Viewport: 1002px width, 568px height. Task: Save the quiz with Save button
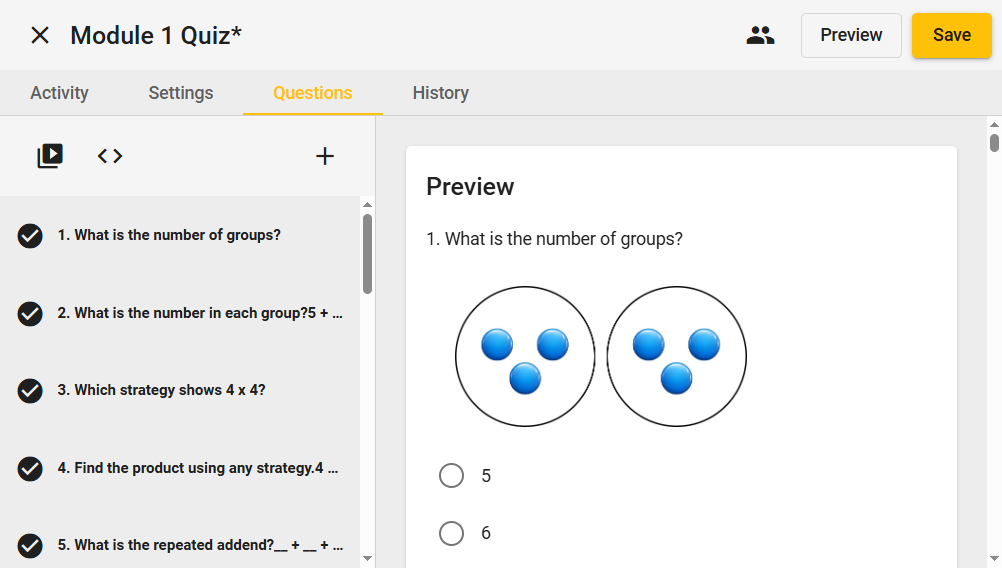[x=951, y=36]
